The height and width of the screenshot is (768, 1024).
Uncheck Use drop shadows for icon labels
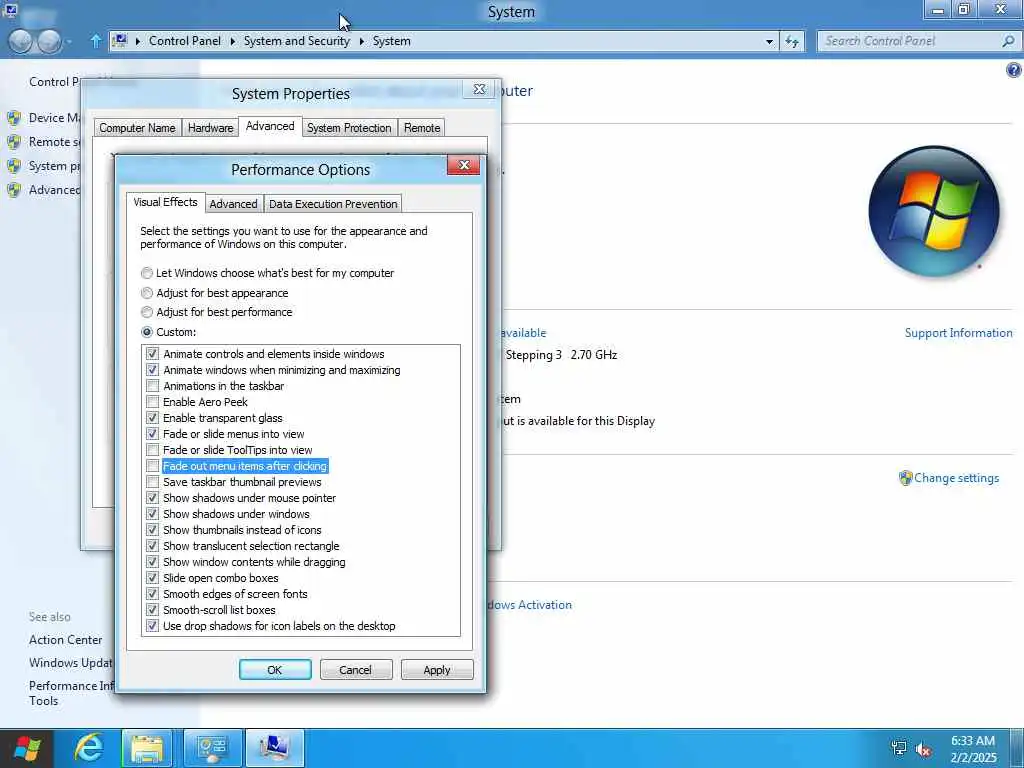point(152,626)
